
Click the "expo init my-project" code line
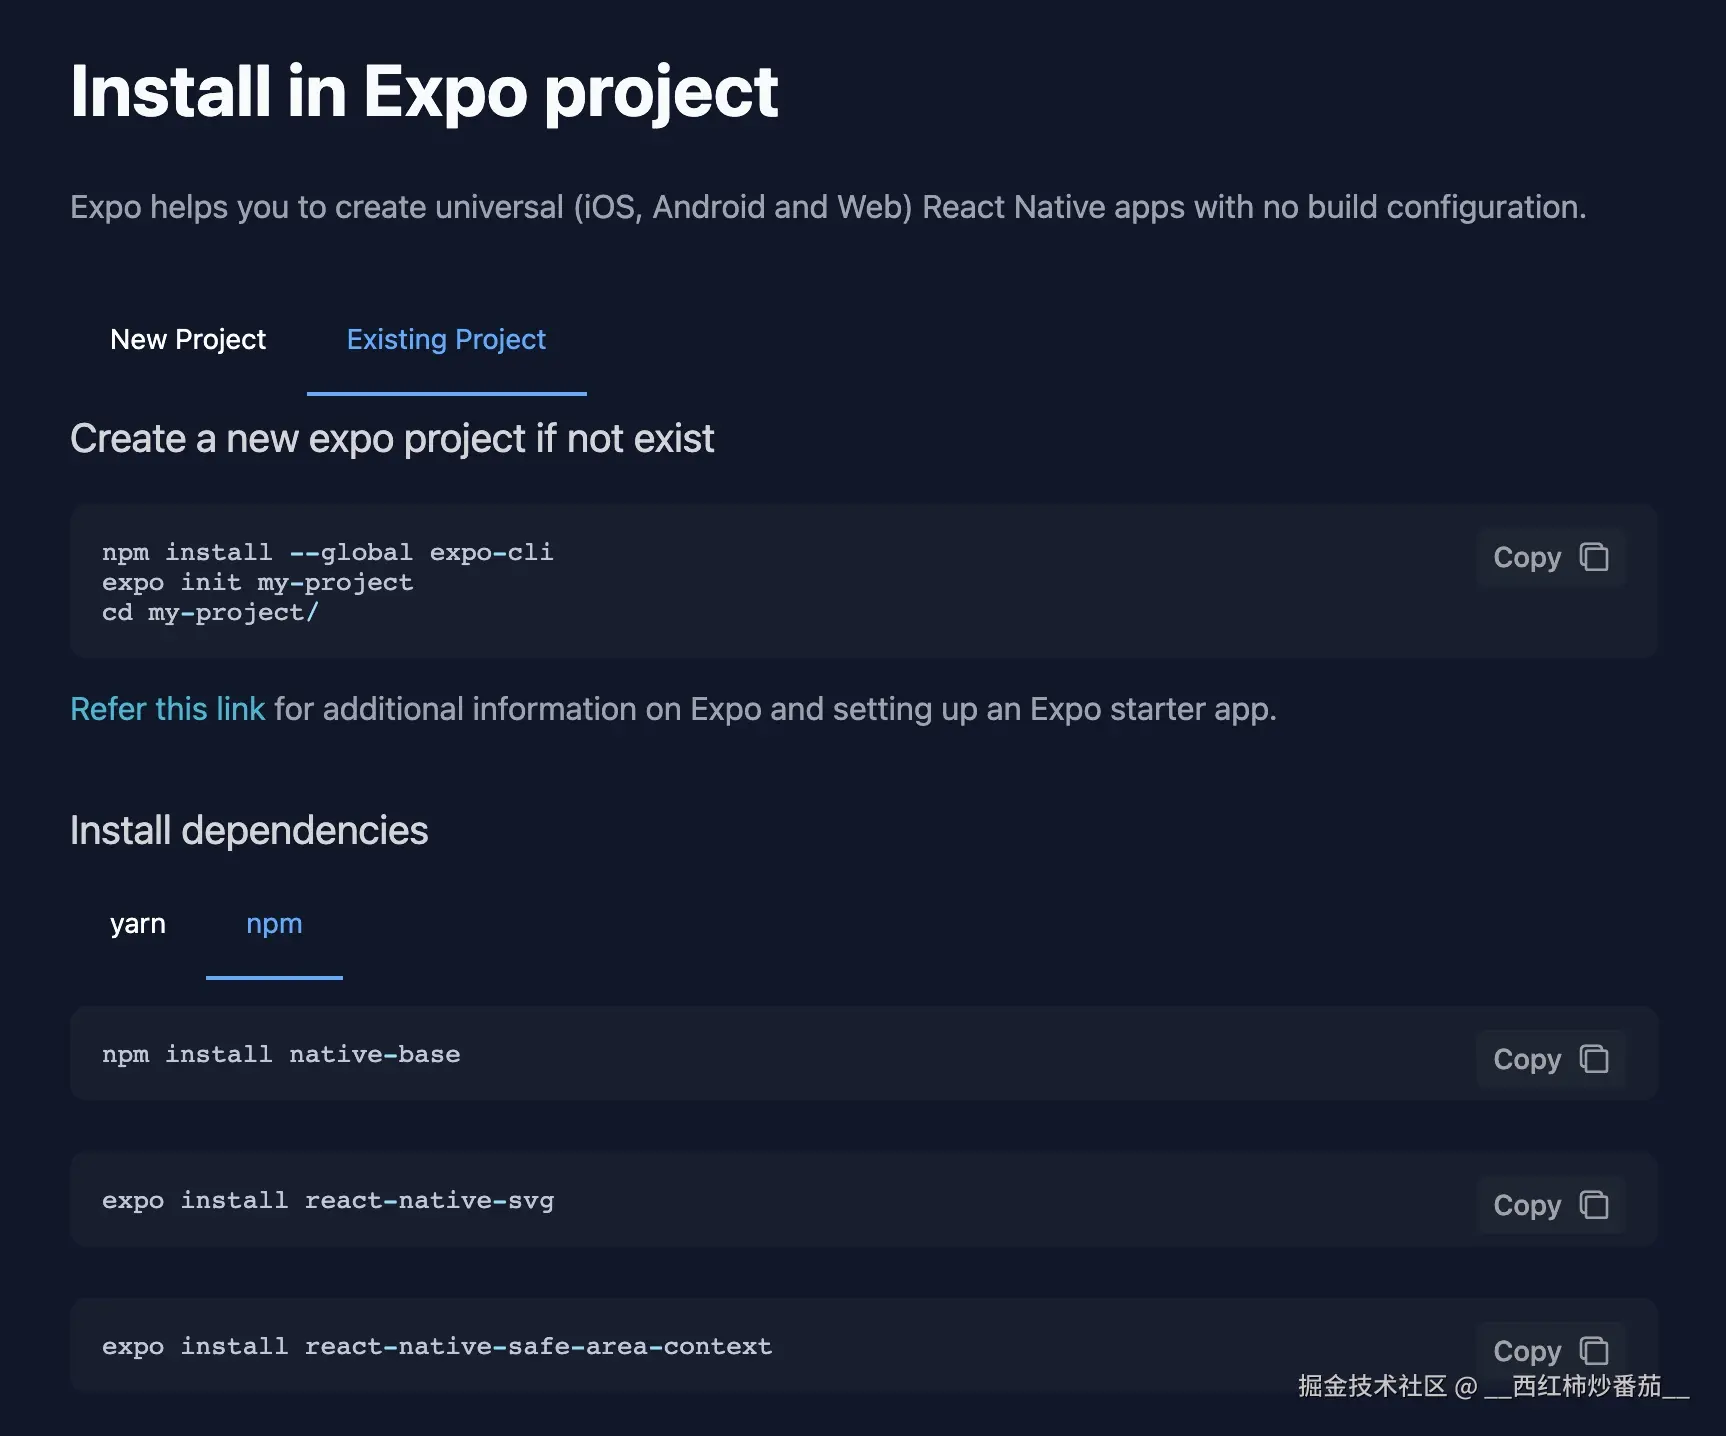pos(257,582)
